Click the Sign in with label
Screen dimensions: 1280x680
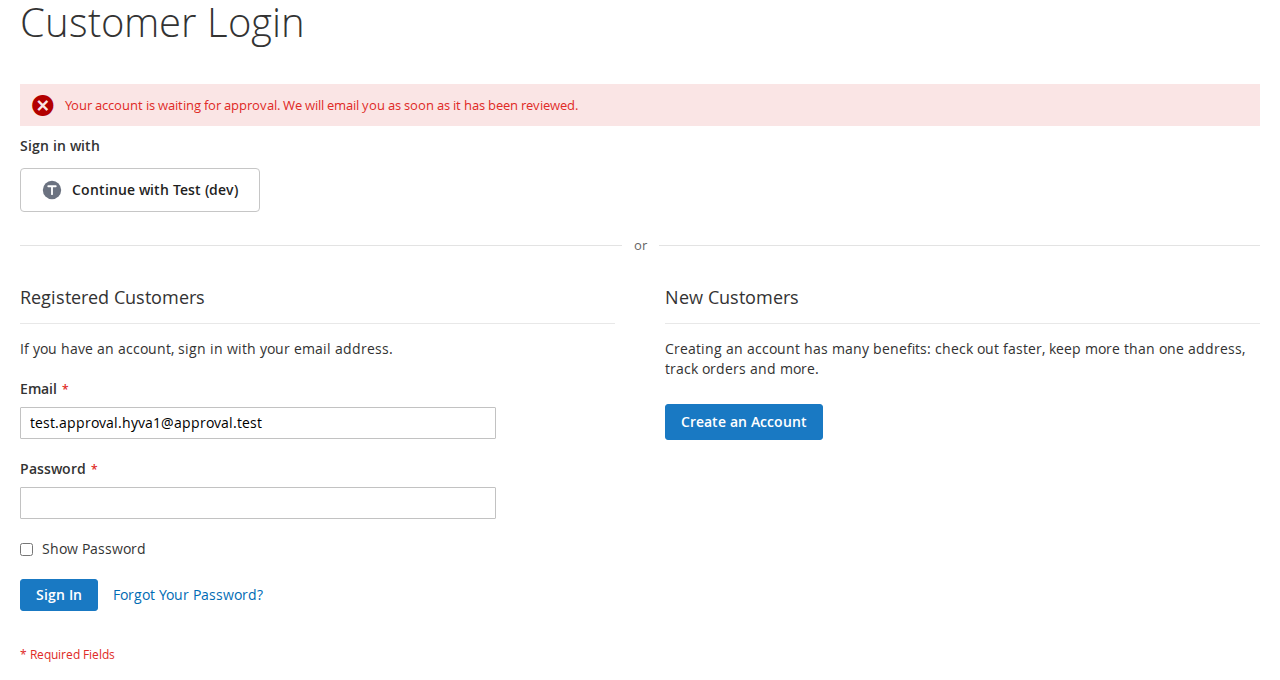60,146
